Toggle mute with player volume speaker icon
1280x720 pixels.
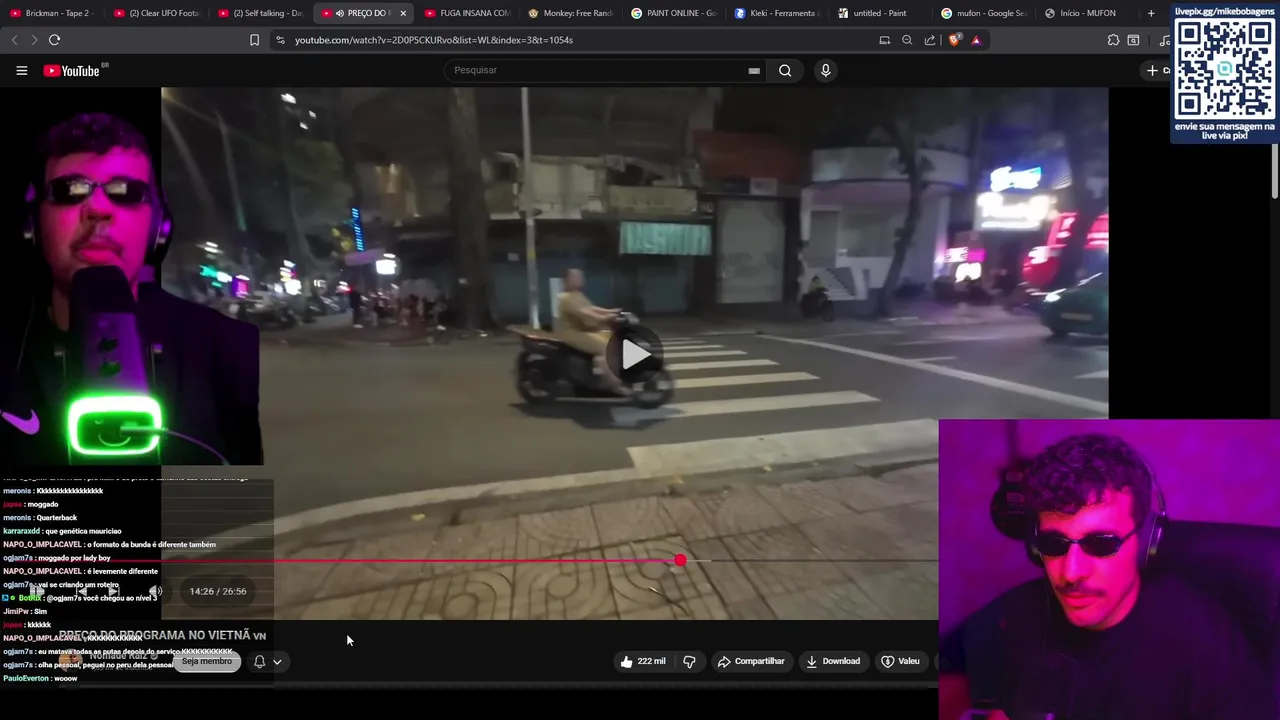(155, 591)
